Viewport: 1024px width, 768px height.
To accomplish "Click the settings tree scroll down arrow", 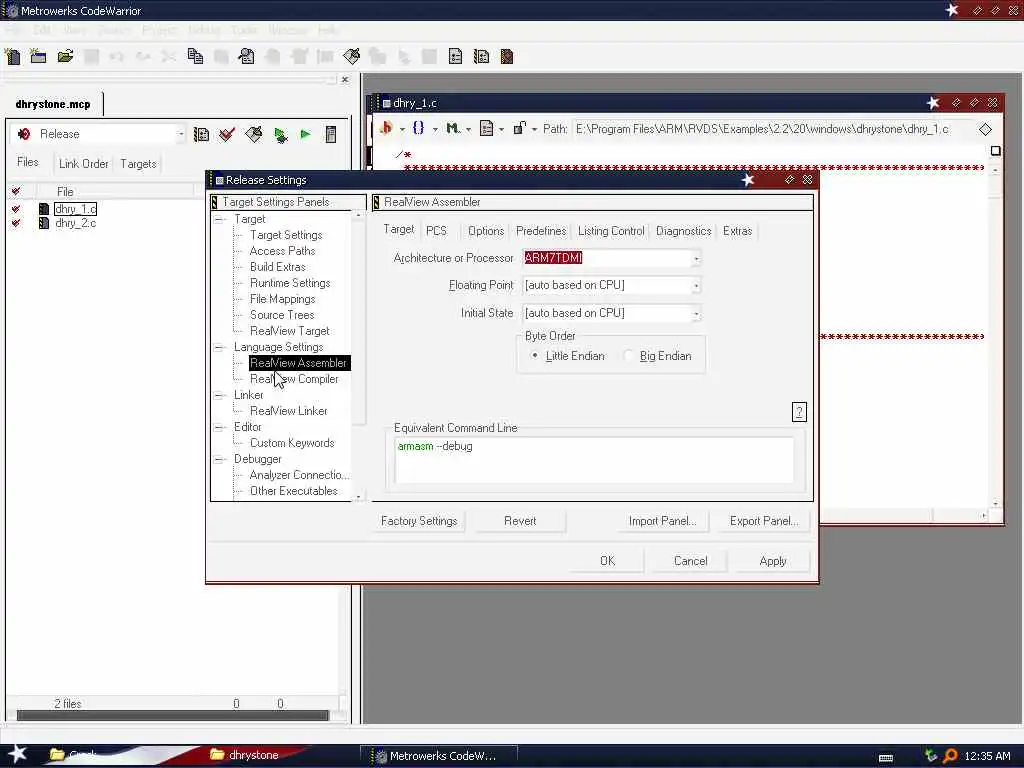I will tap(358, 498).
